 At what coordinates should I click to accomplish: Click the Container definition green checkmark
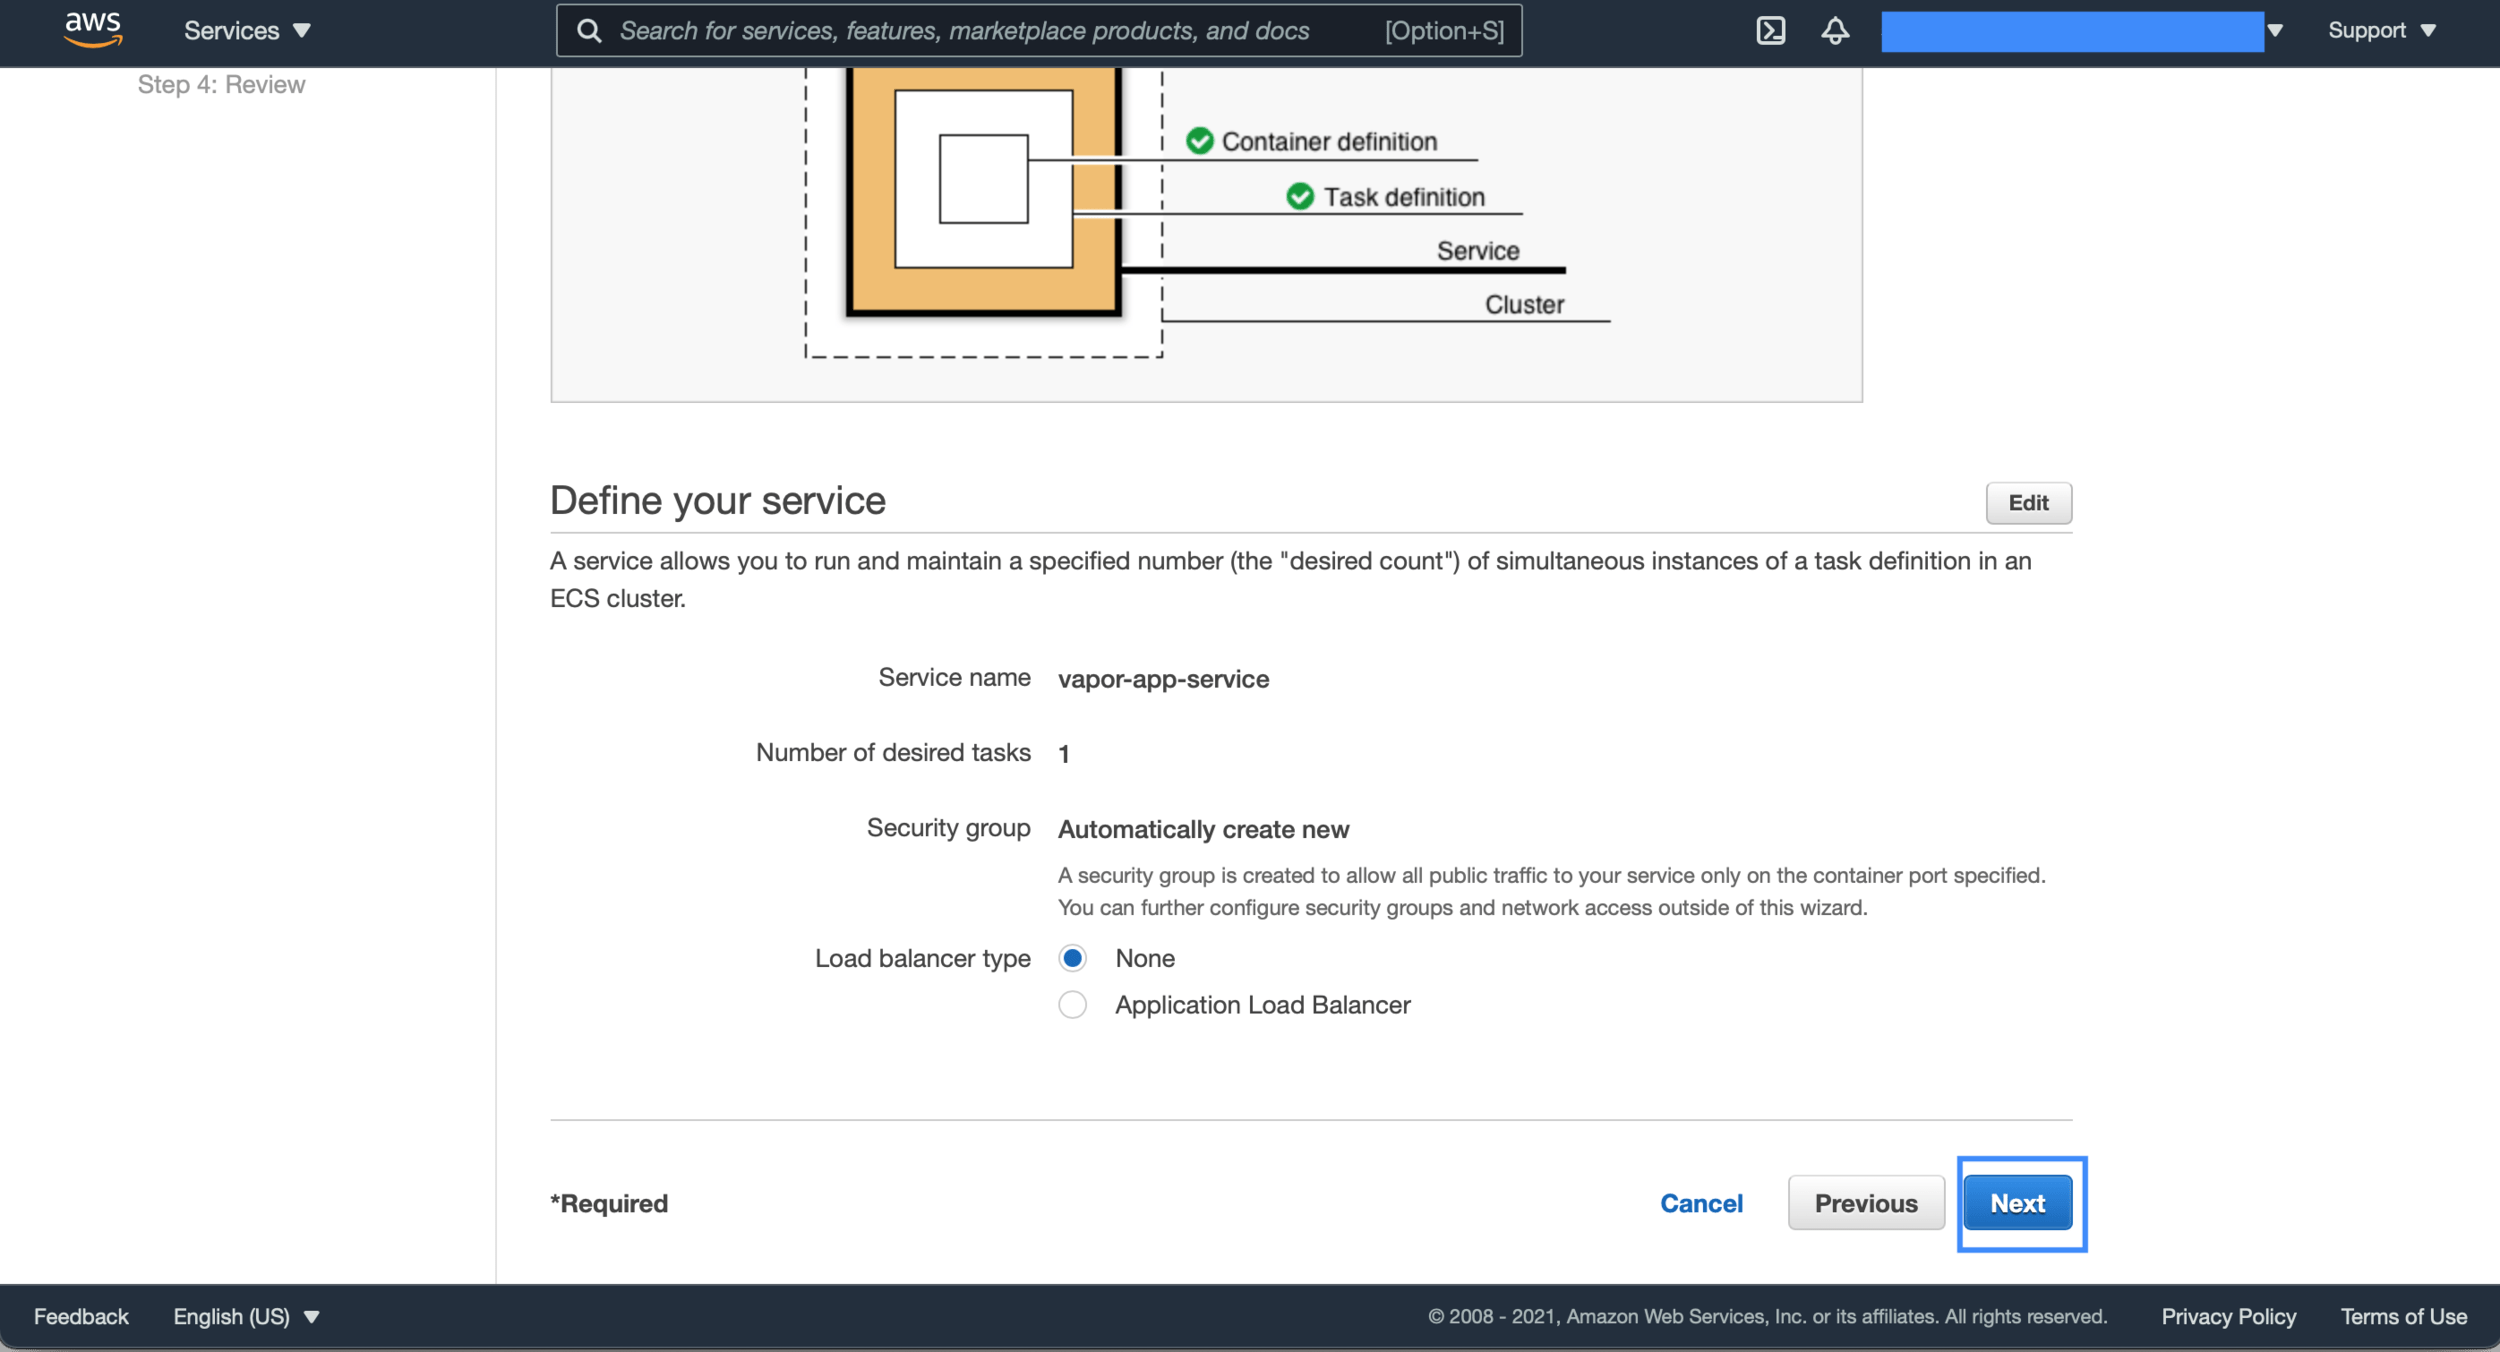[1199, 141]
